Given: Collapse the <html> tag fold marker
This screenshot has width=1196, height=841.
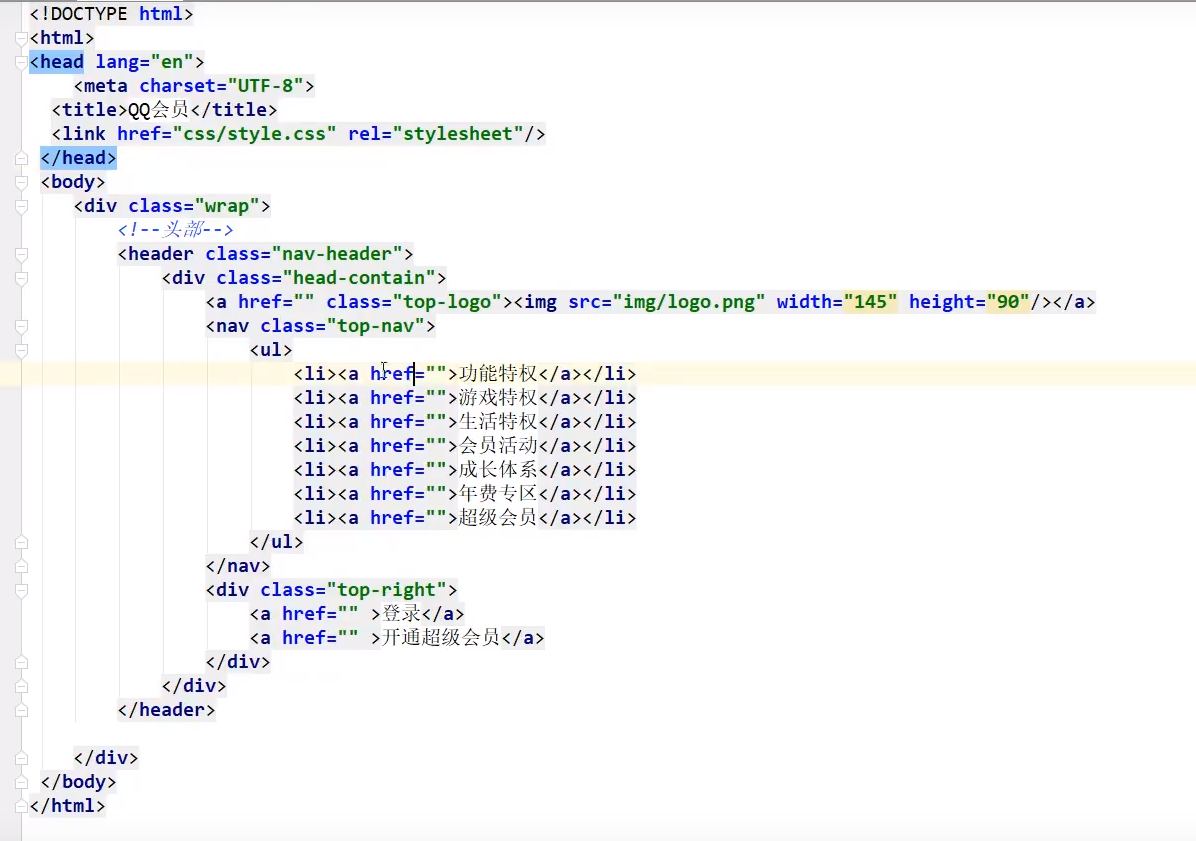Looking at the screenshot, I should coord(21,38).
